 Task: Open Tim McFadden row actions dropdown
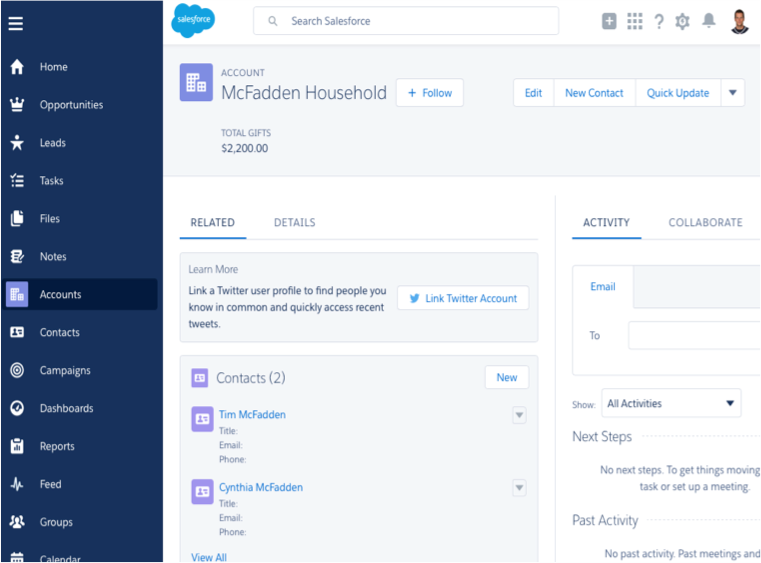[519, 415]
